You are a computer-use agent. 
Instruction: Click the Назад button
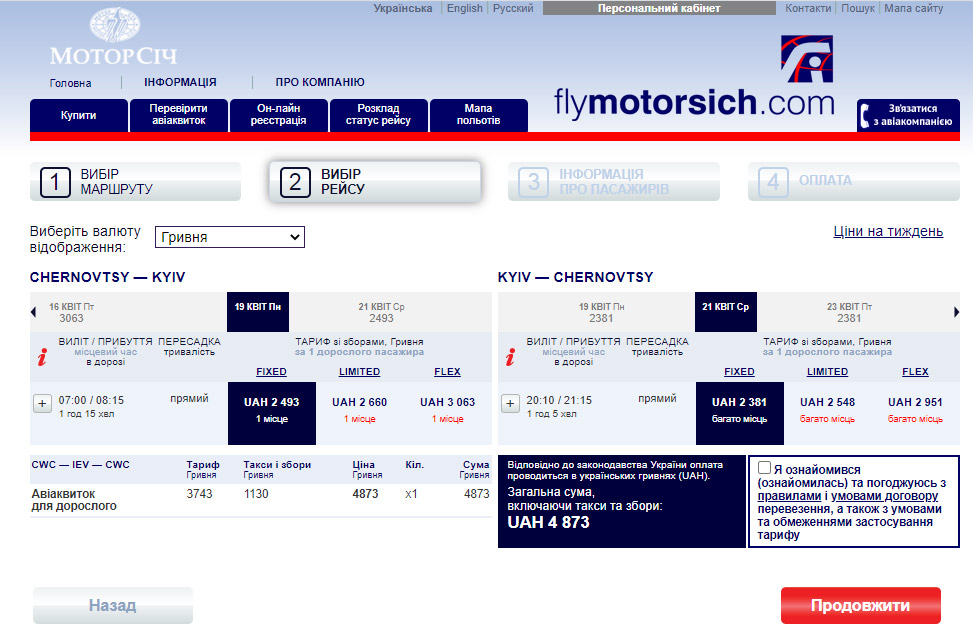(x=113, y=605)
